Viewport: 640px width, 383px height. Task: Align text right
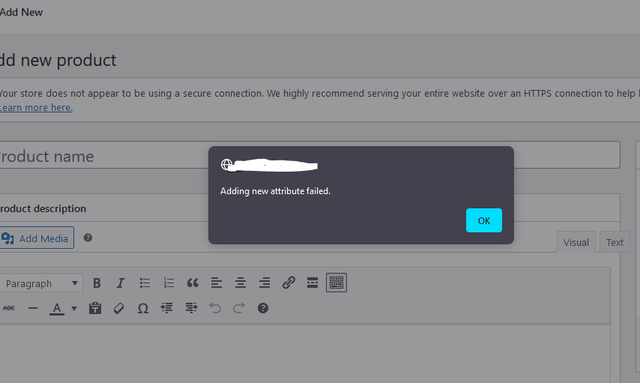coord(264,283)
